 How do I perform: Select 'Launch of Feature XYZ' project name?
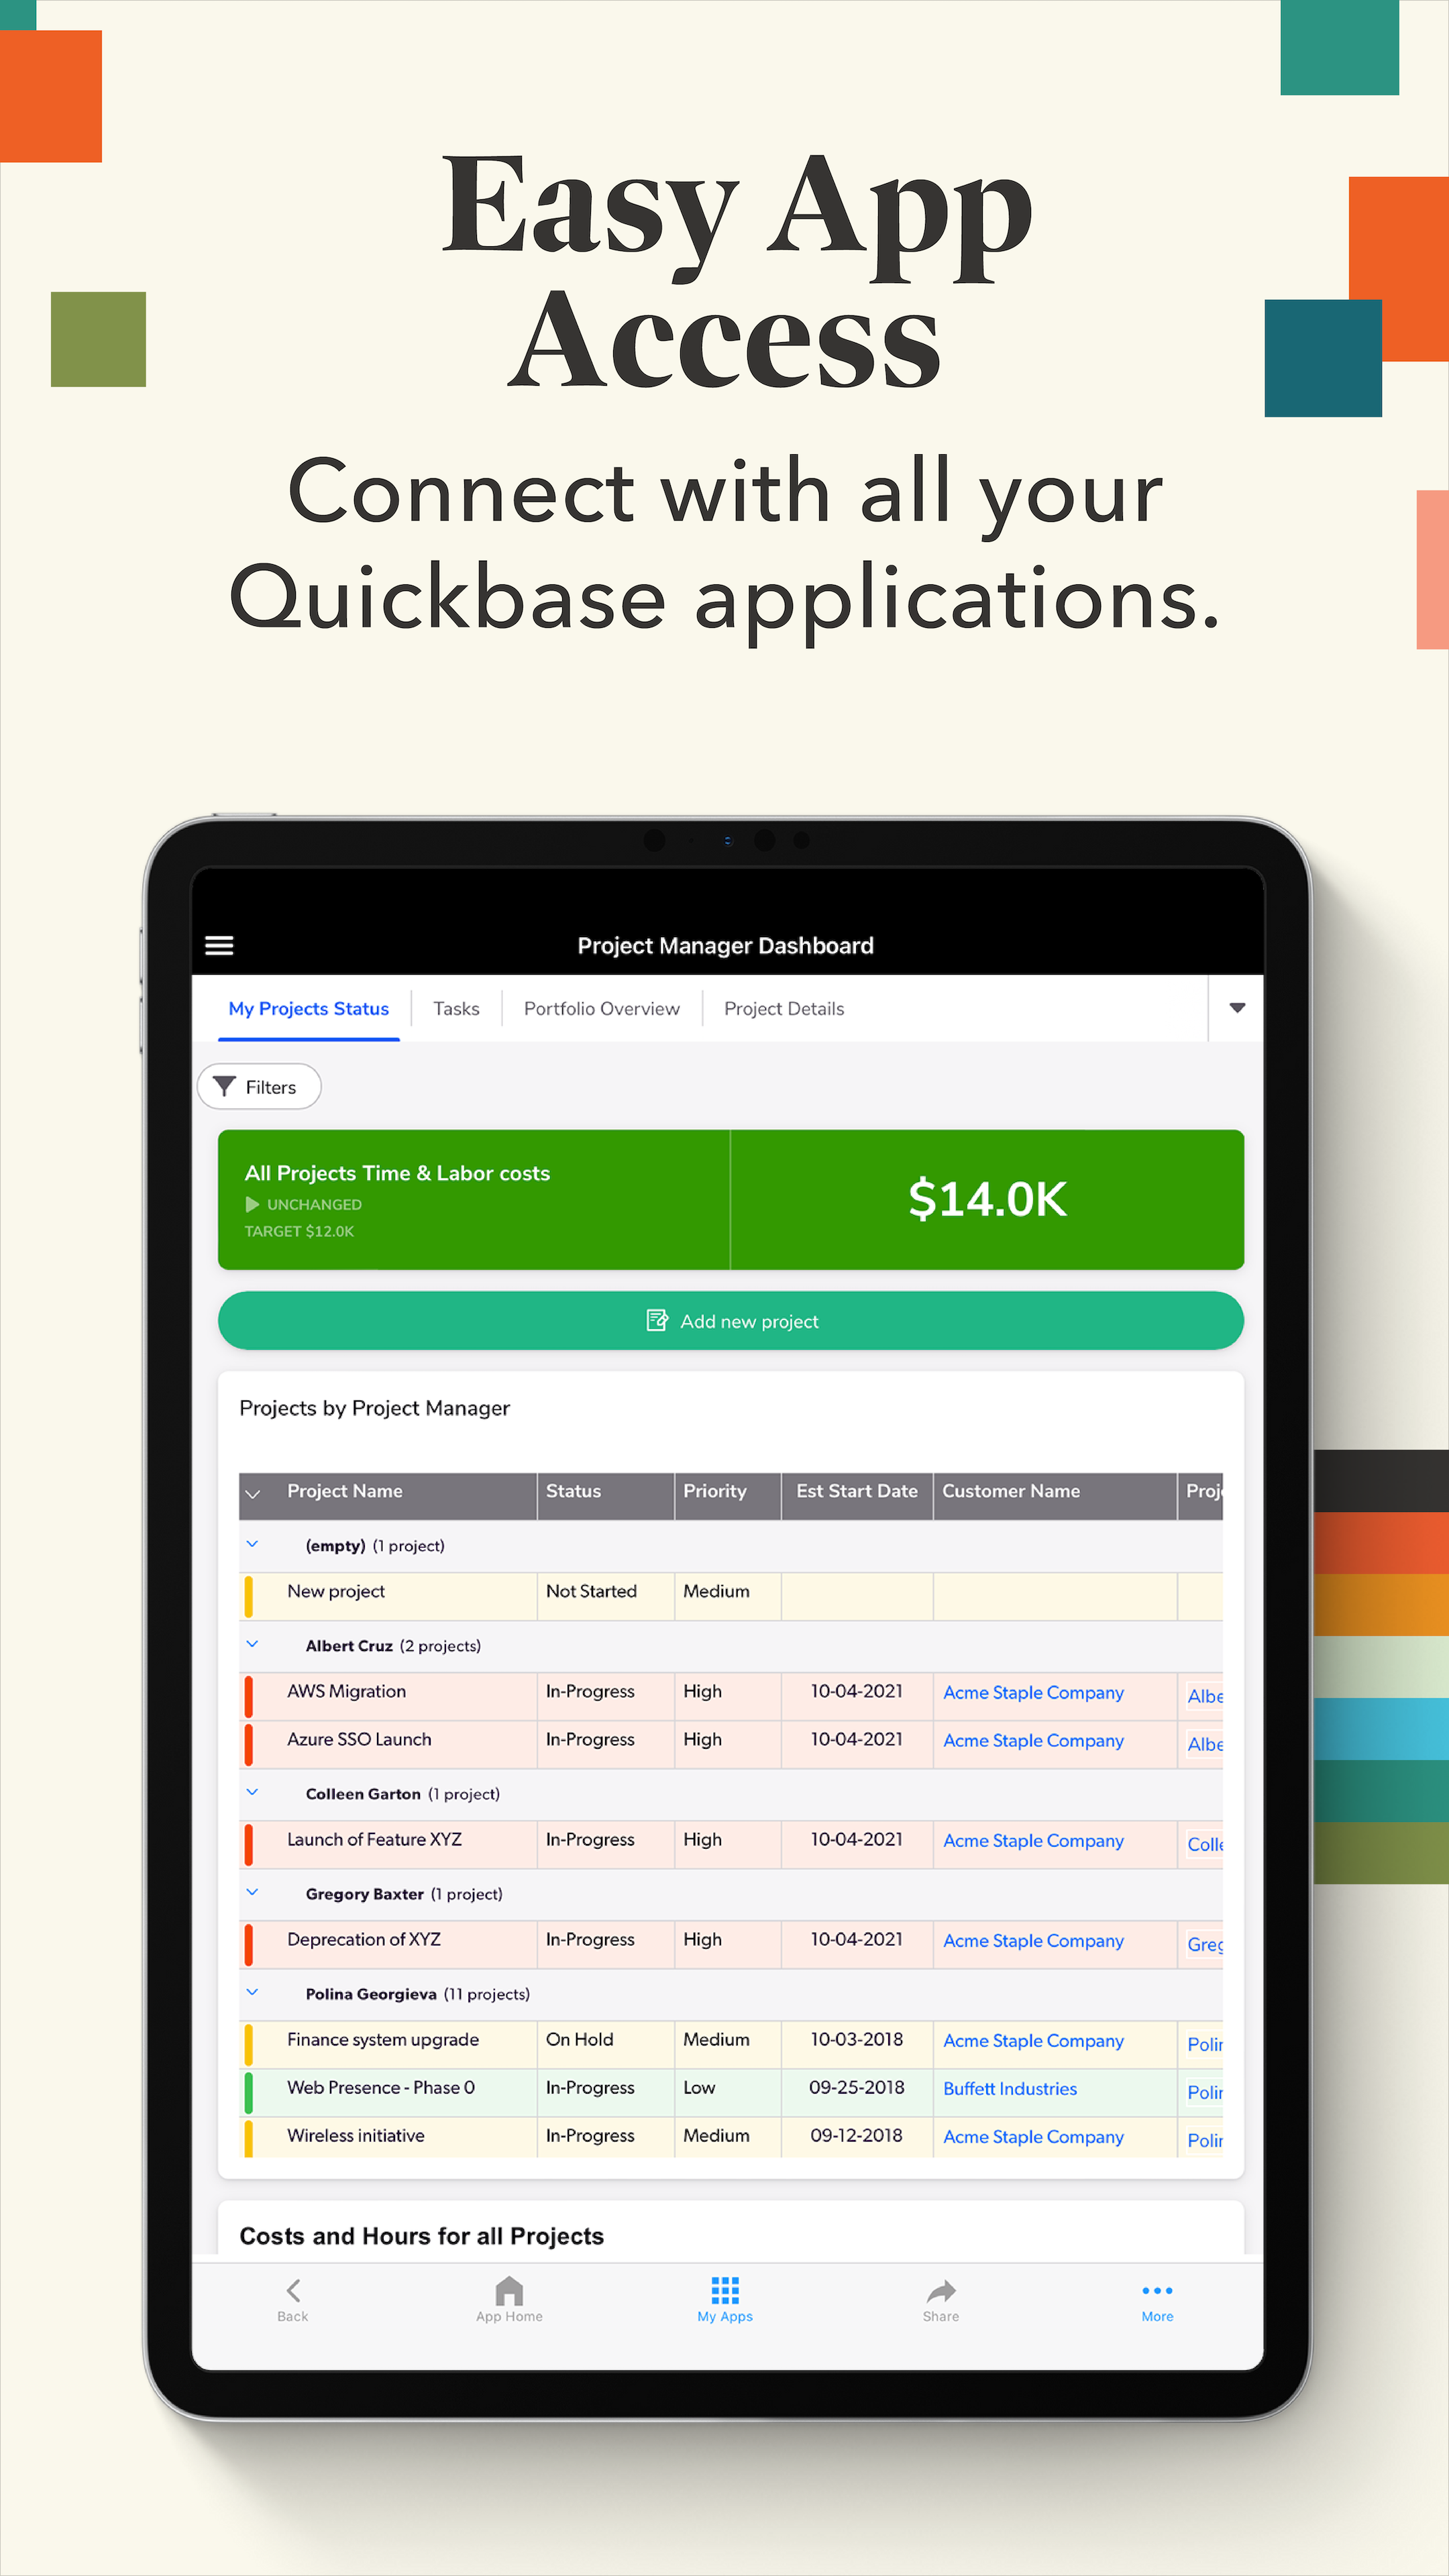click(374, 1839)
